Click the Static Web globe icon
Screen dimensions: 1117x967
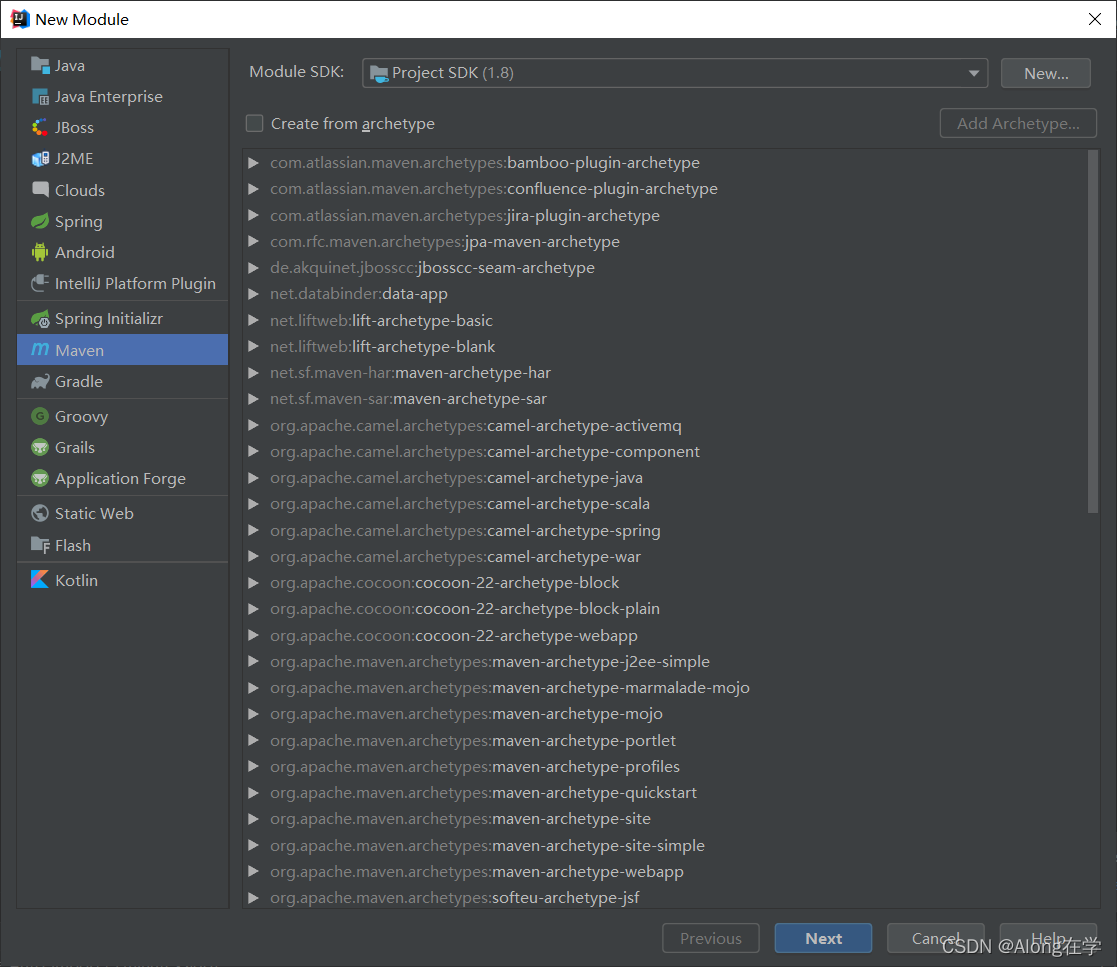click(x=40, y=513)
